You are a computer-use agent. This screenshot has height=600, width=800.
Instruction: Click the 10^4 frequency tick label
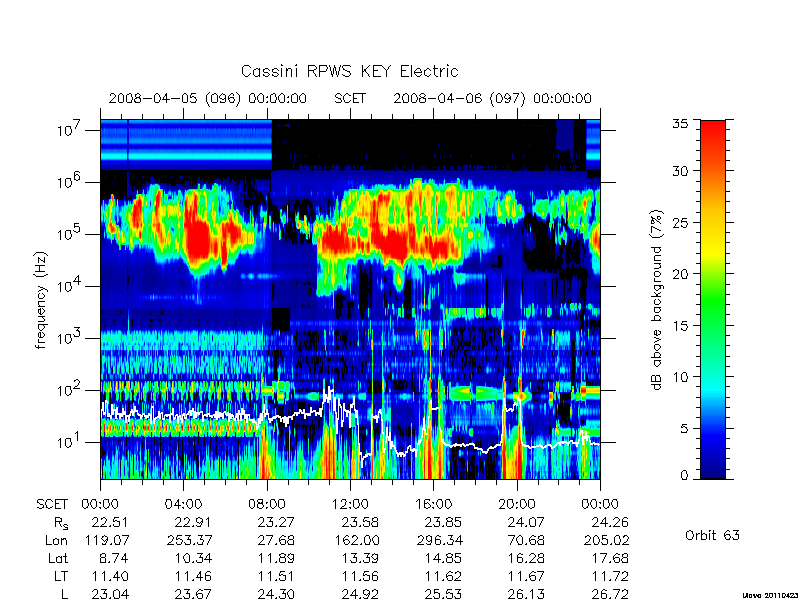(68, 285)
